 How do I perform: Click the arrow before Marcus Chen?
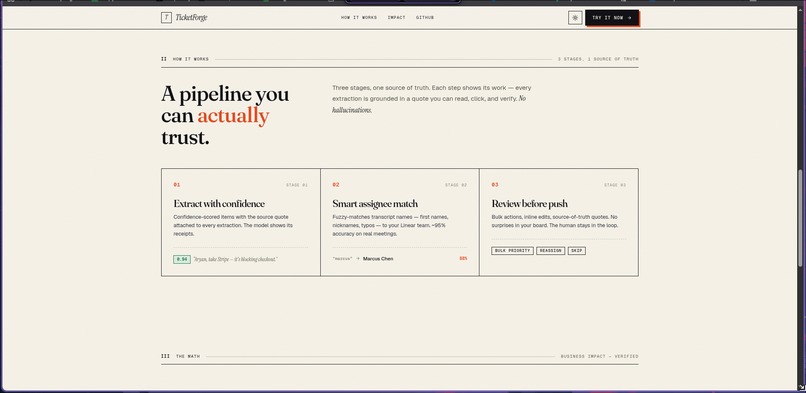pos(358,259)
